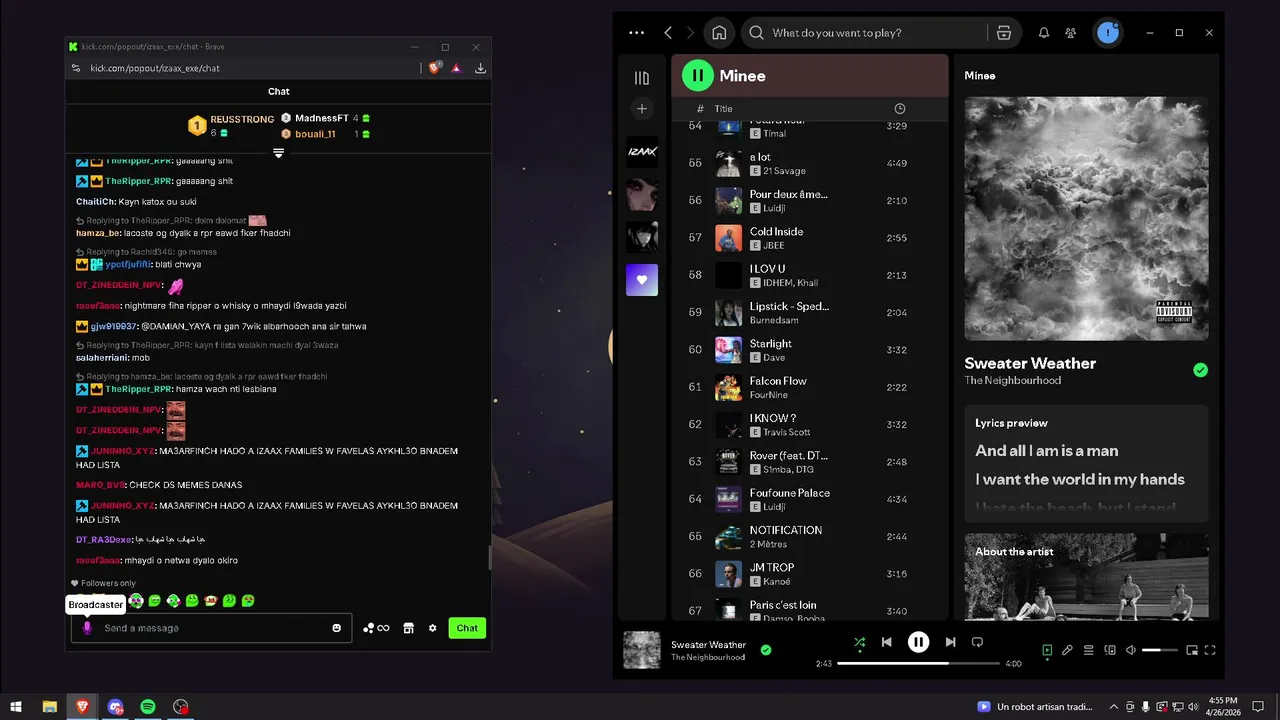Open MadnessFT leaderboard entry
The width and height of the screenshot is (1280, 720).
click(x=325, y=118)
